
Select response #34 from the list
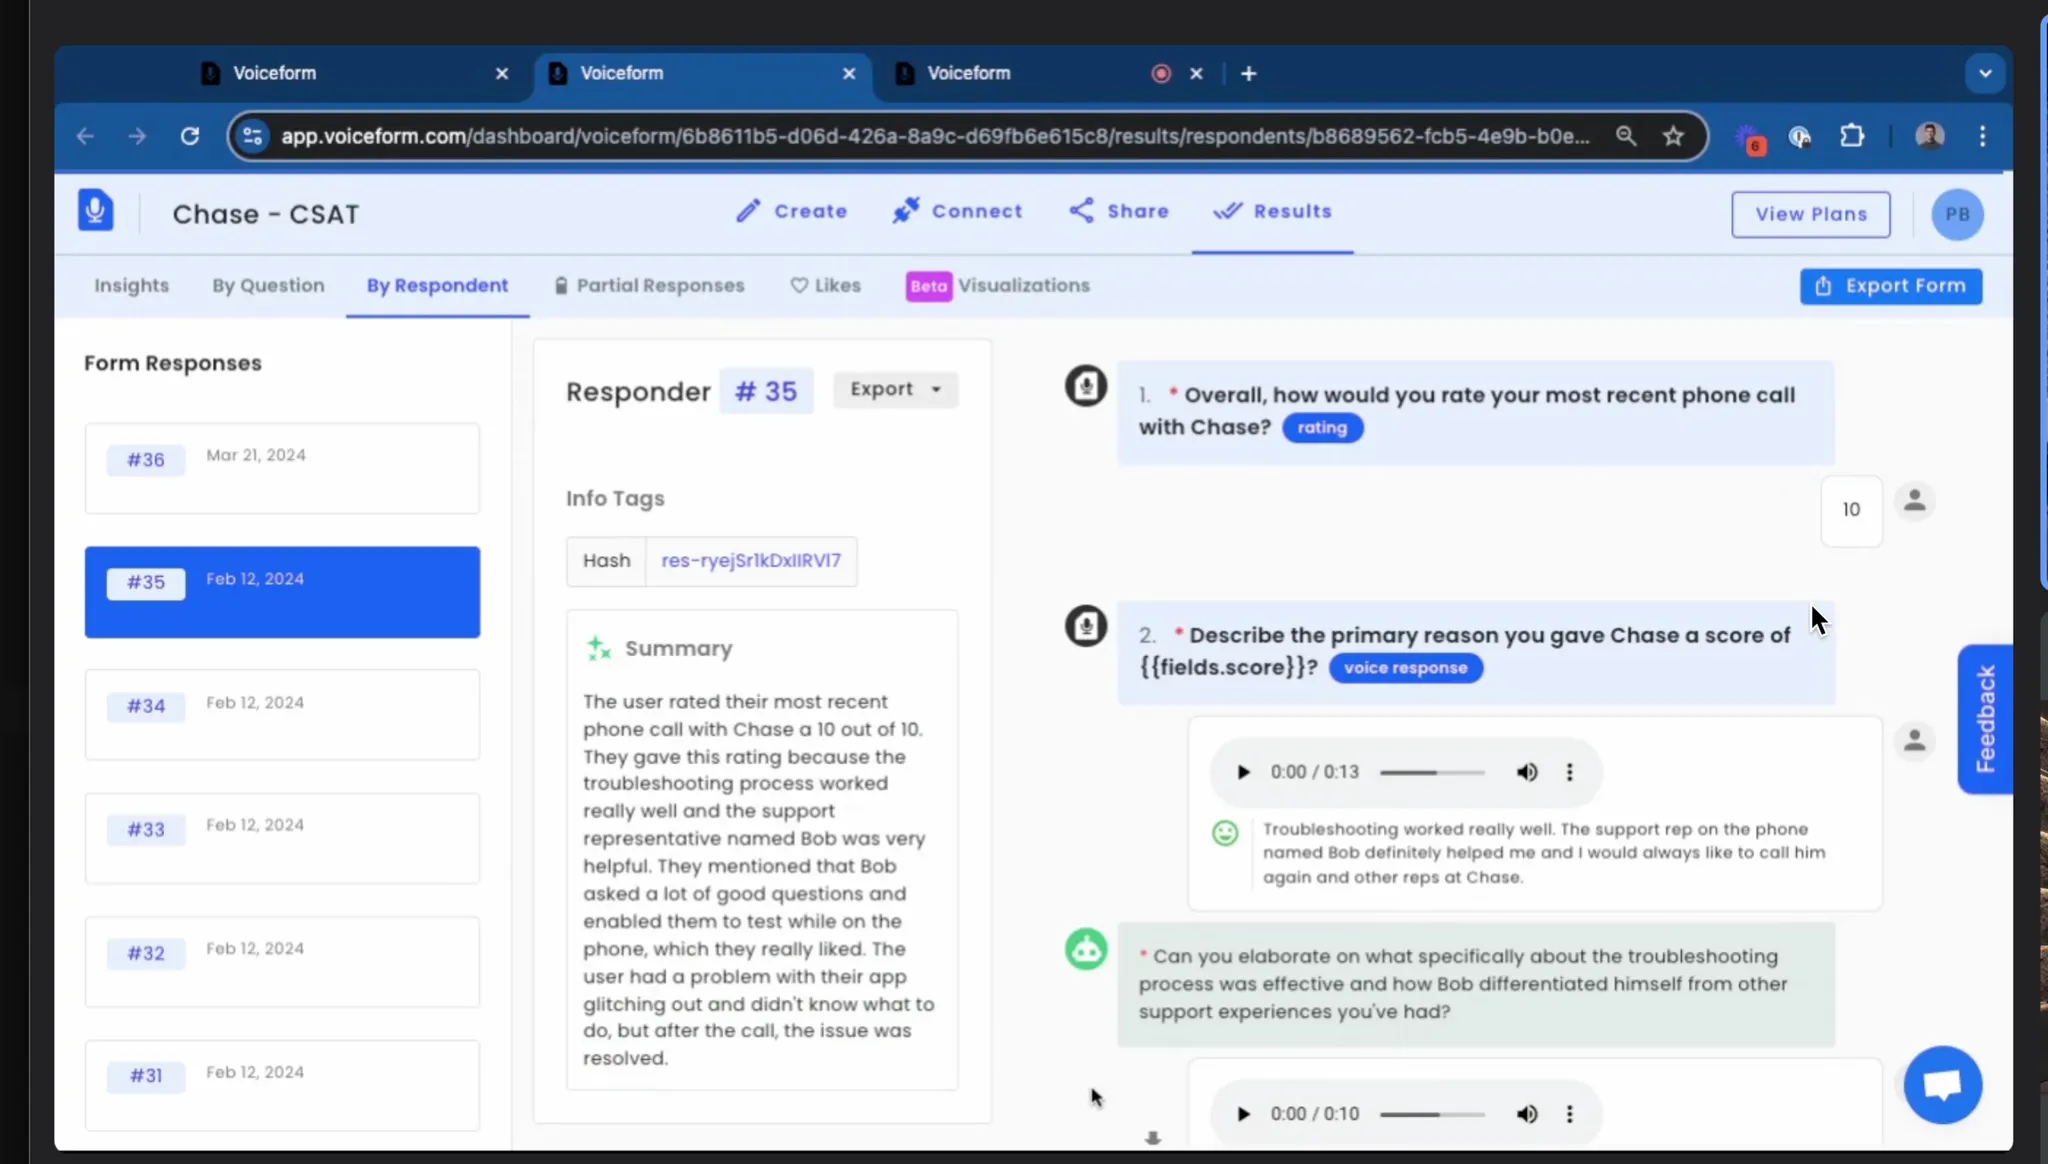click(282, 715)
